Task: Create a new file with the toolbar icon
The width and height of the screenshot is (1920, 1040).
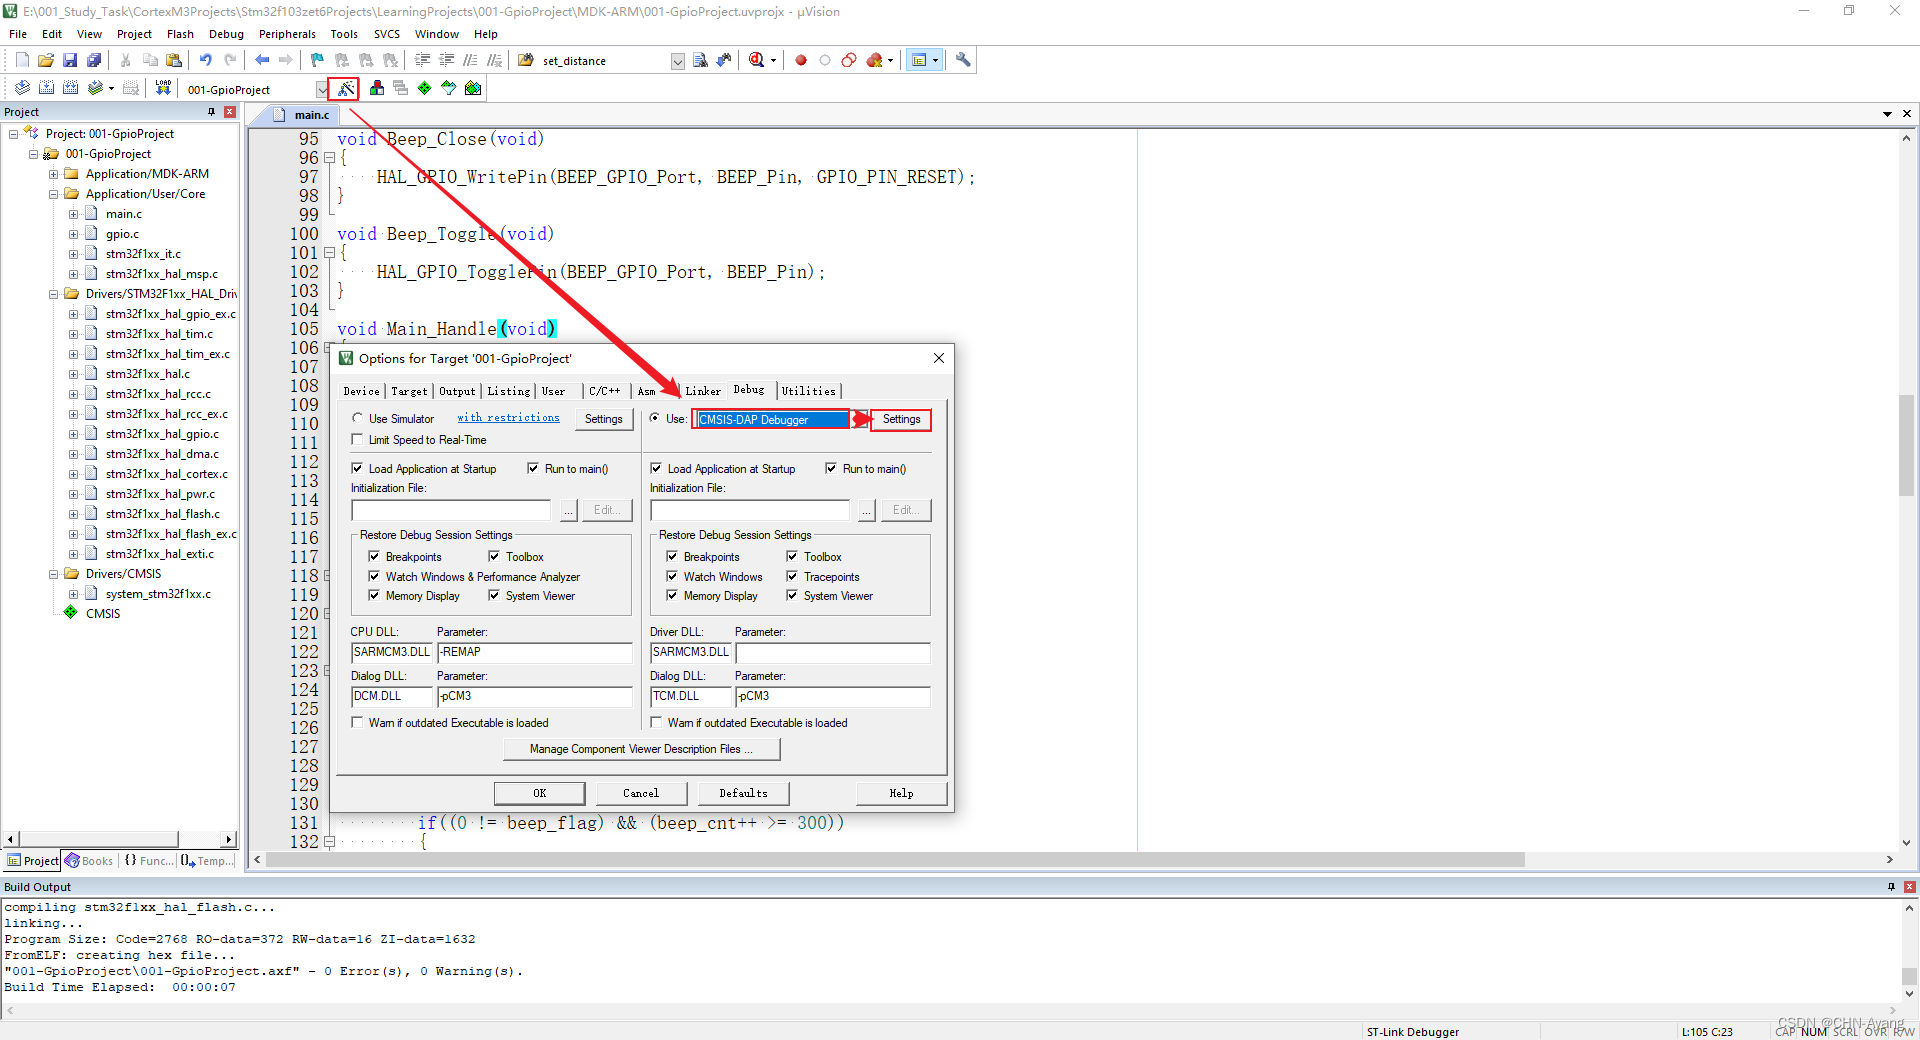Action: [22, 60]
